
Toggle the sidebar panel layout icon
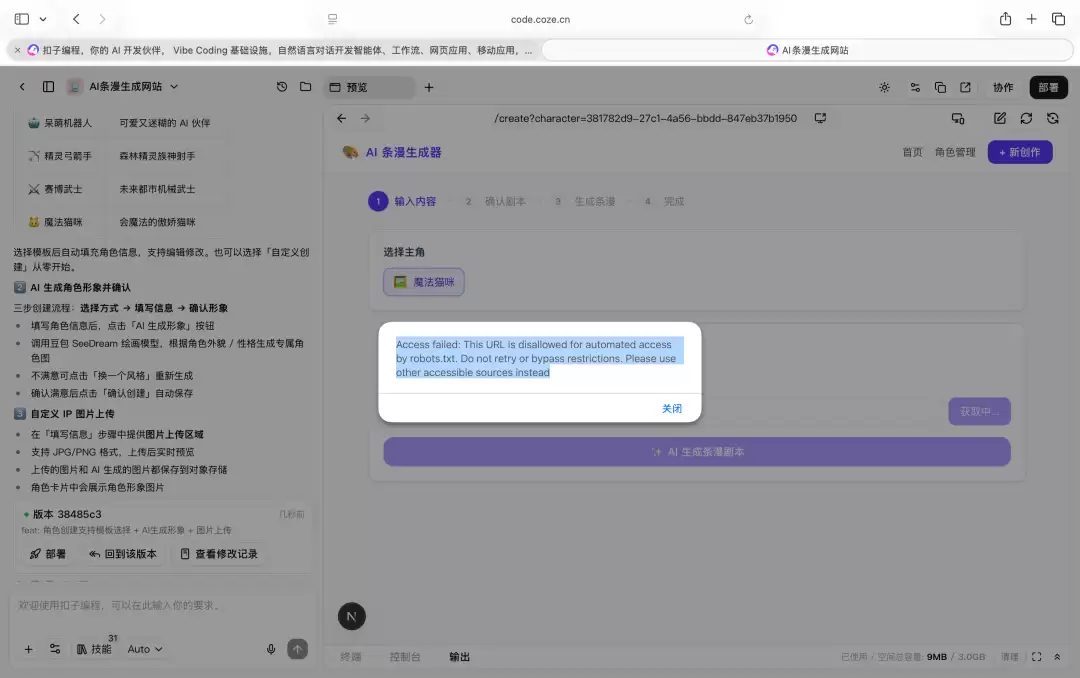tap(48, 87)
